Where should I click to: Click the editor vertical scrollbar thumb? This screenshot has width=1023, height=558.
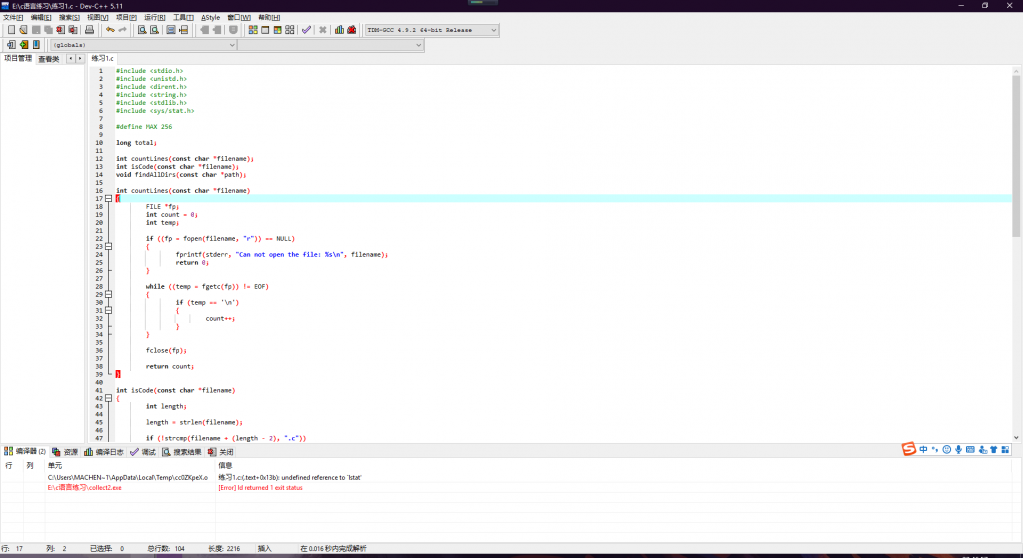(1016, 157)
